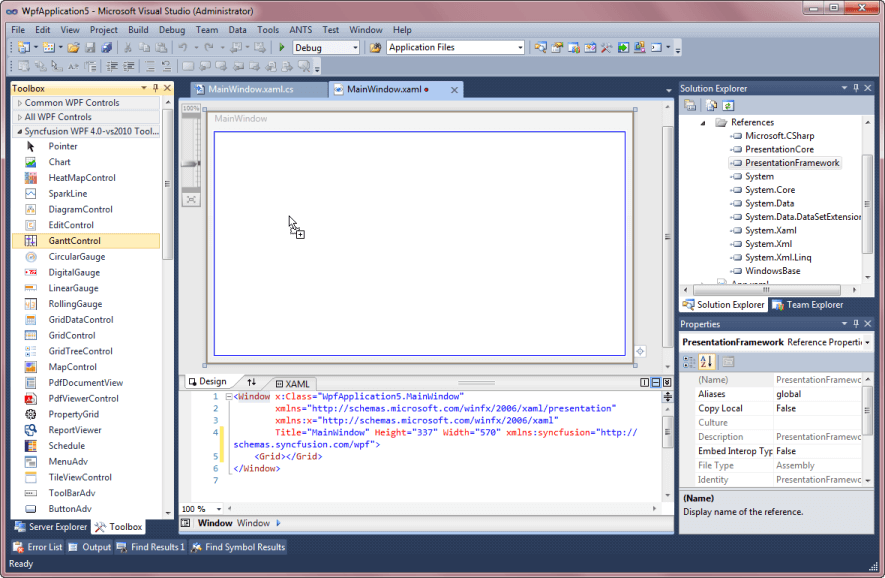Click fit-to-view button below zoom slider
The width and height of the screenshot is (885, 578).
pos(191,200)
